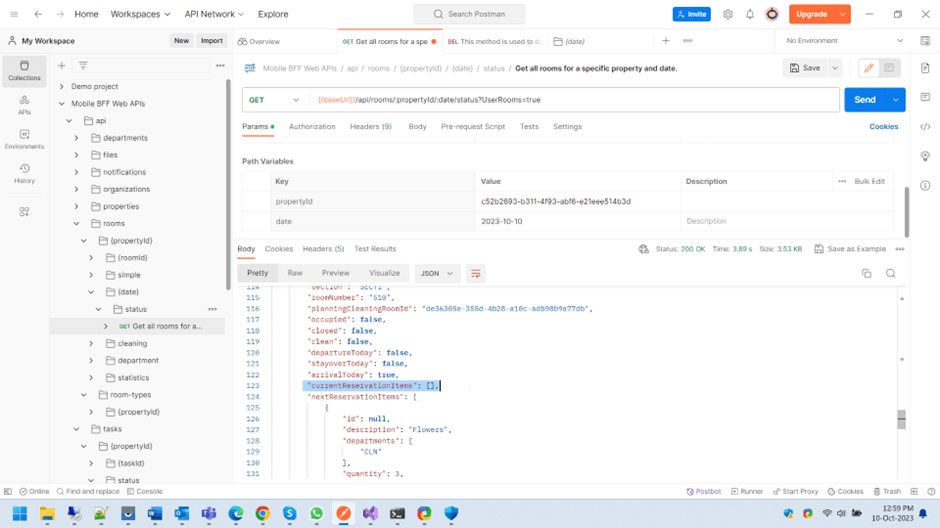Viewport: 940px width, 528px height.
Task: Open the History sidebar panel
Action: (24, 173)
